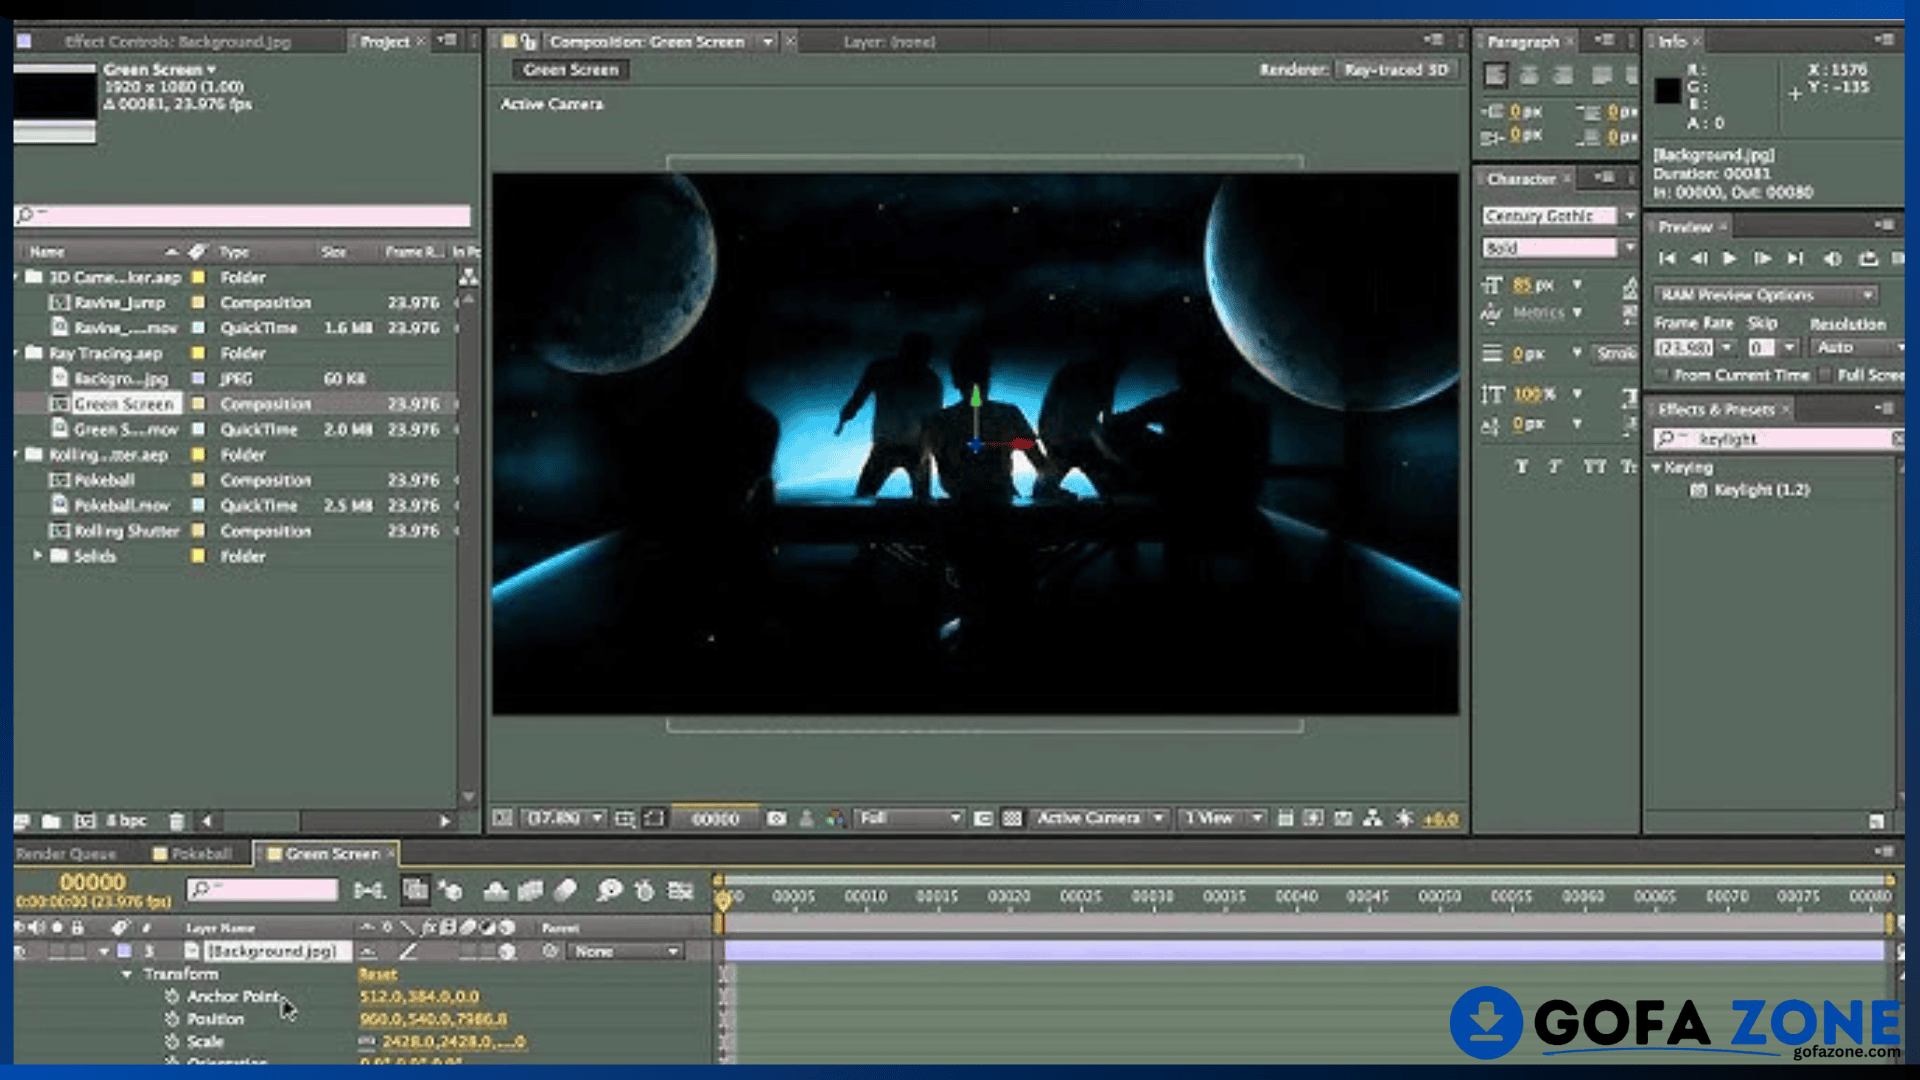The height and width of the screenshot is (1080, 1920).
Task: Enable Frame Blending icon in timeline
Action: tap(530, 890)
